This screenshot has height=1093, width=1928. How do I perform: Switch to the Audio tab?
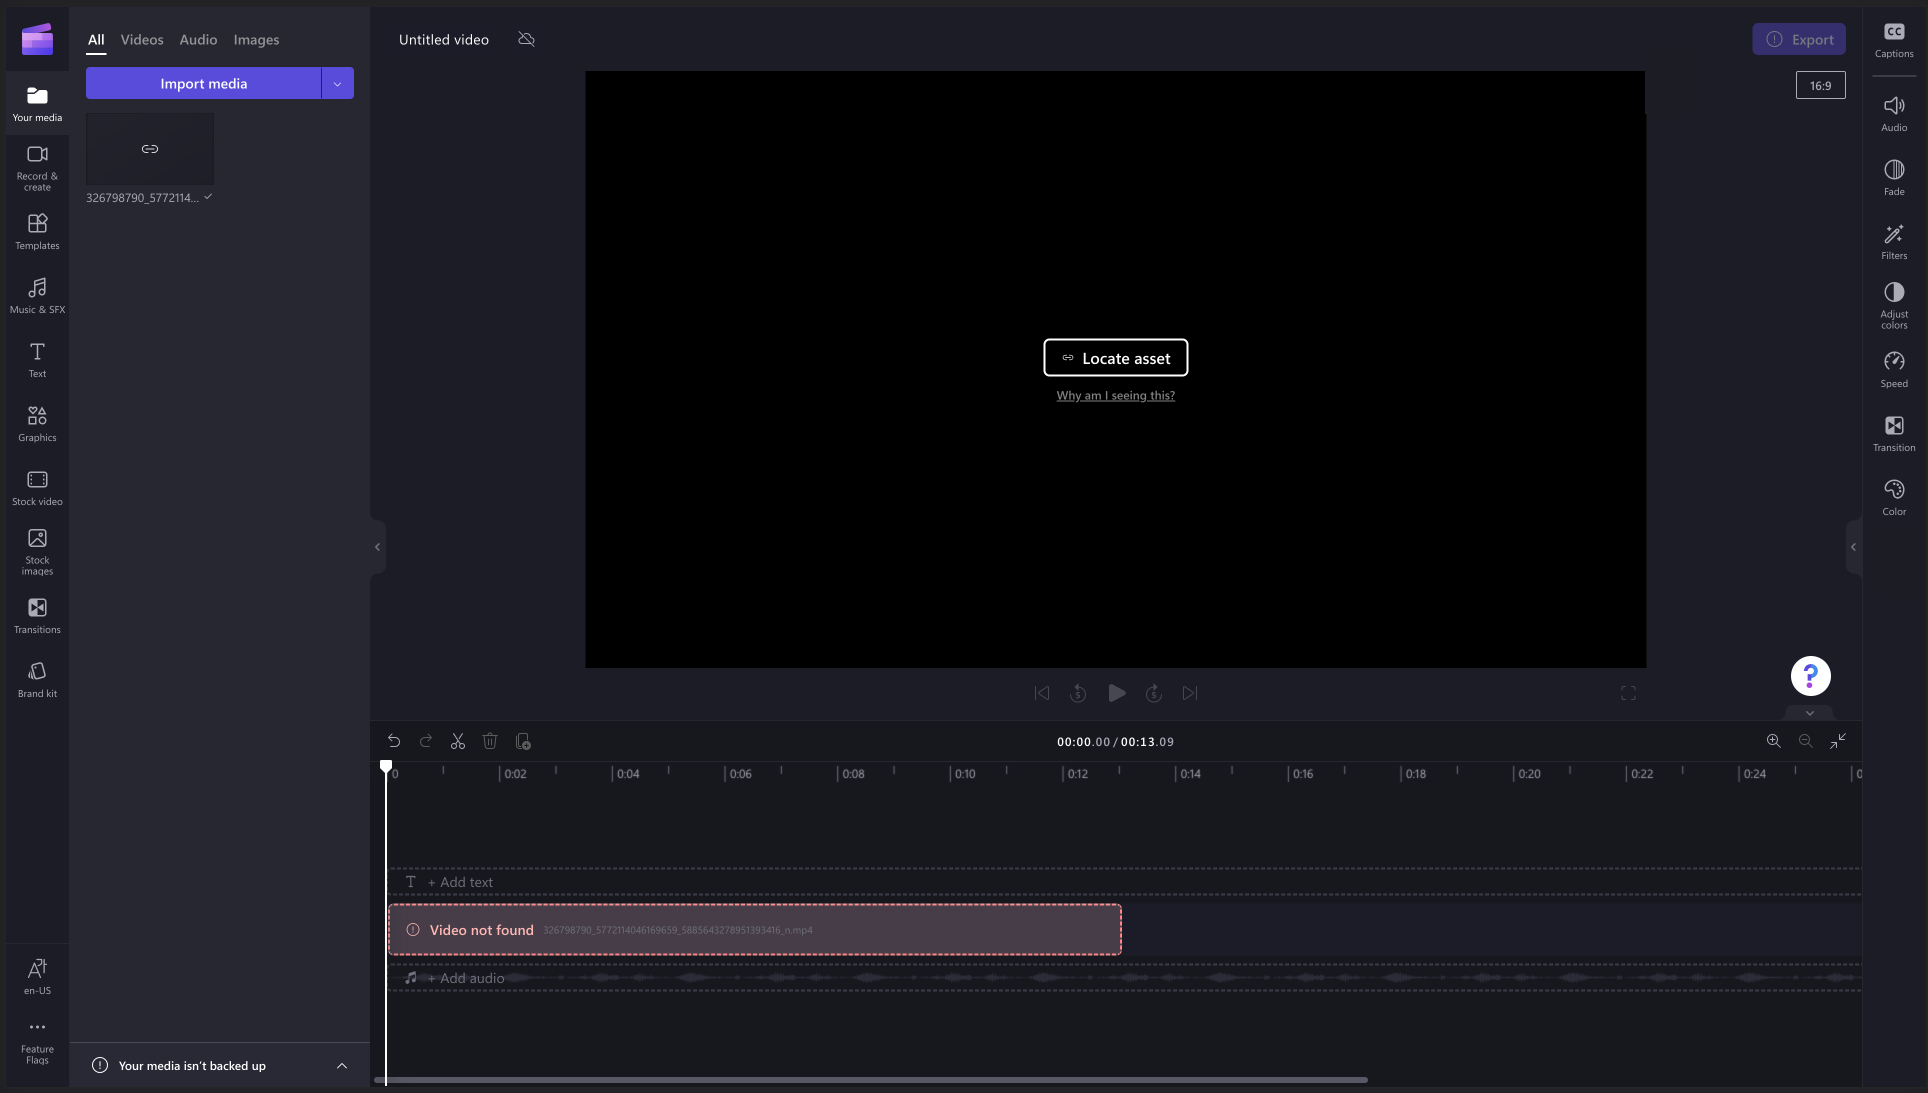tap(197, 40)
